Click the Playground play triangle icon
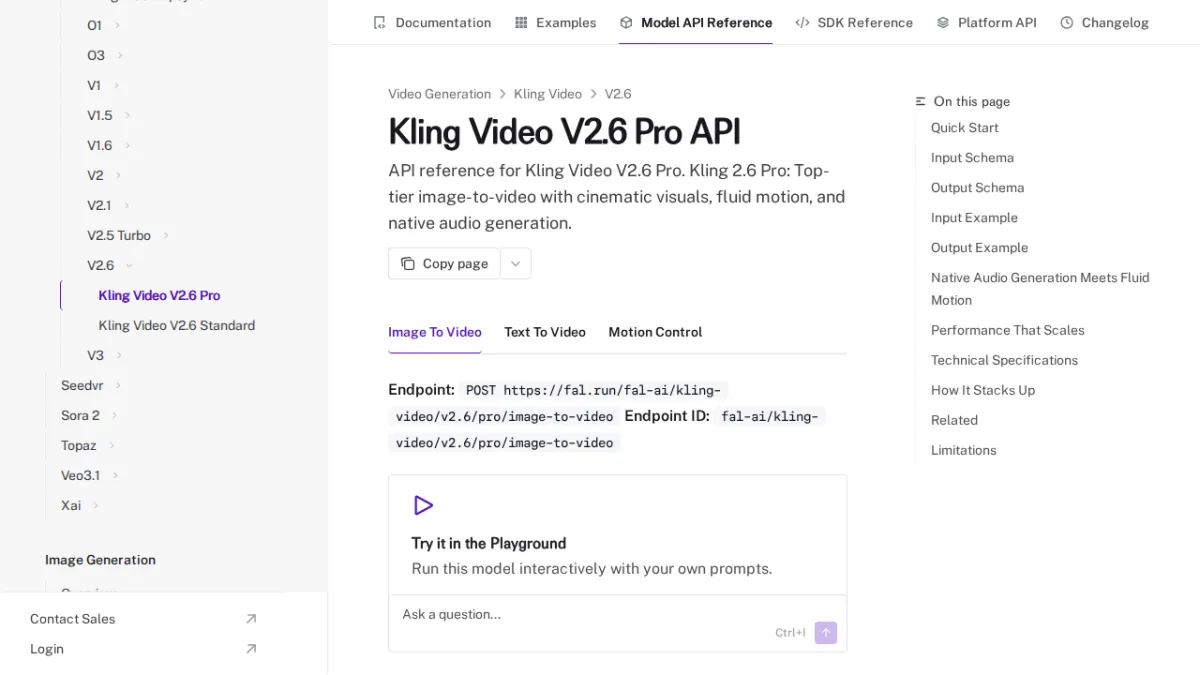This screenshot has width=1200, height=675. pos(424,505)
